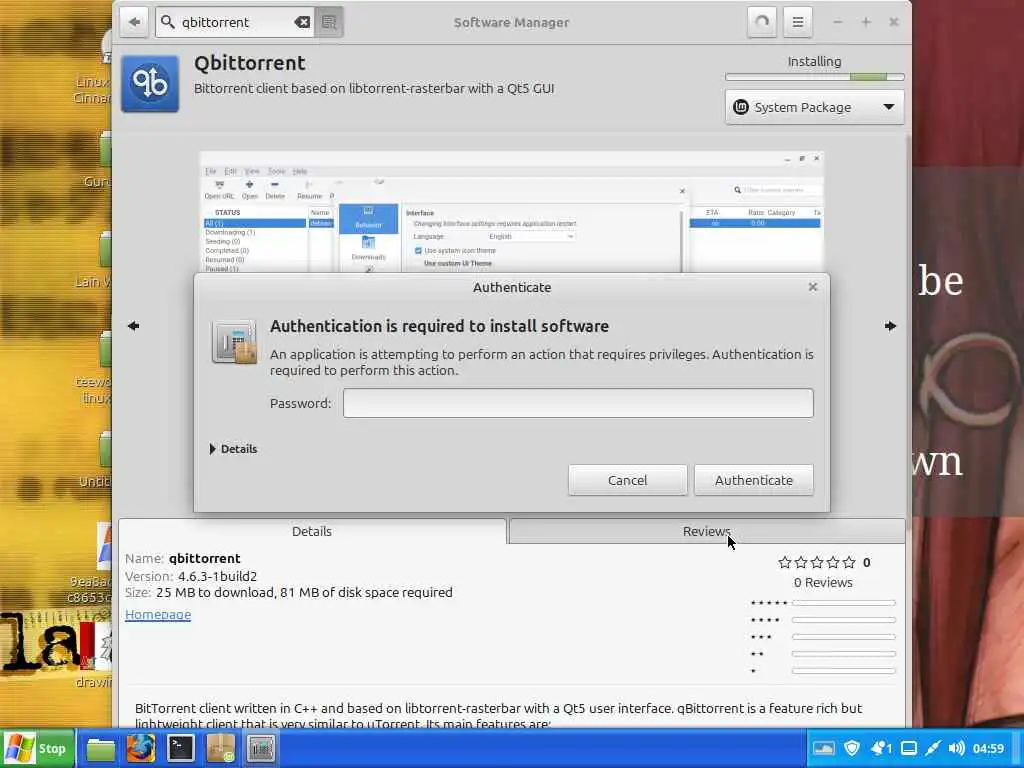Click the one-star rating bar

tap(844, 671)
